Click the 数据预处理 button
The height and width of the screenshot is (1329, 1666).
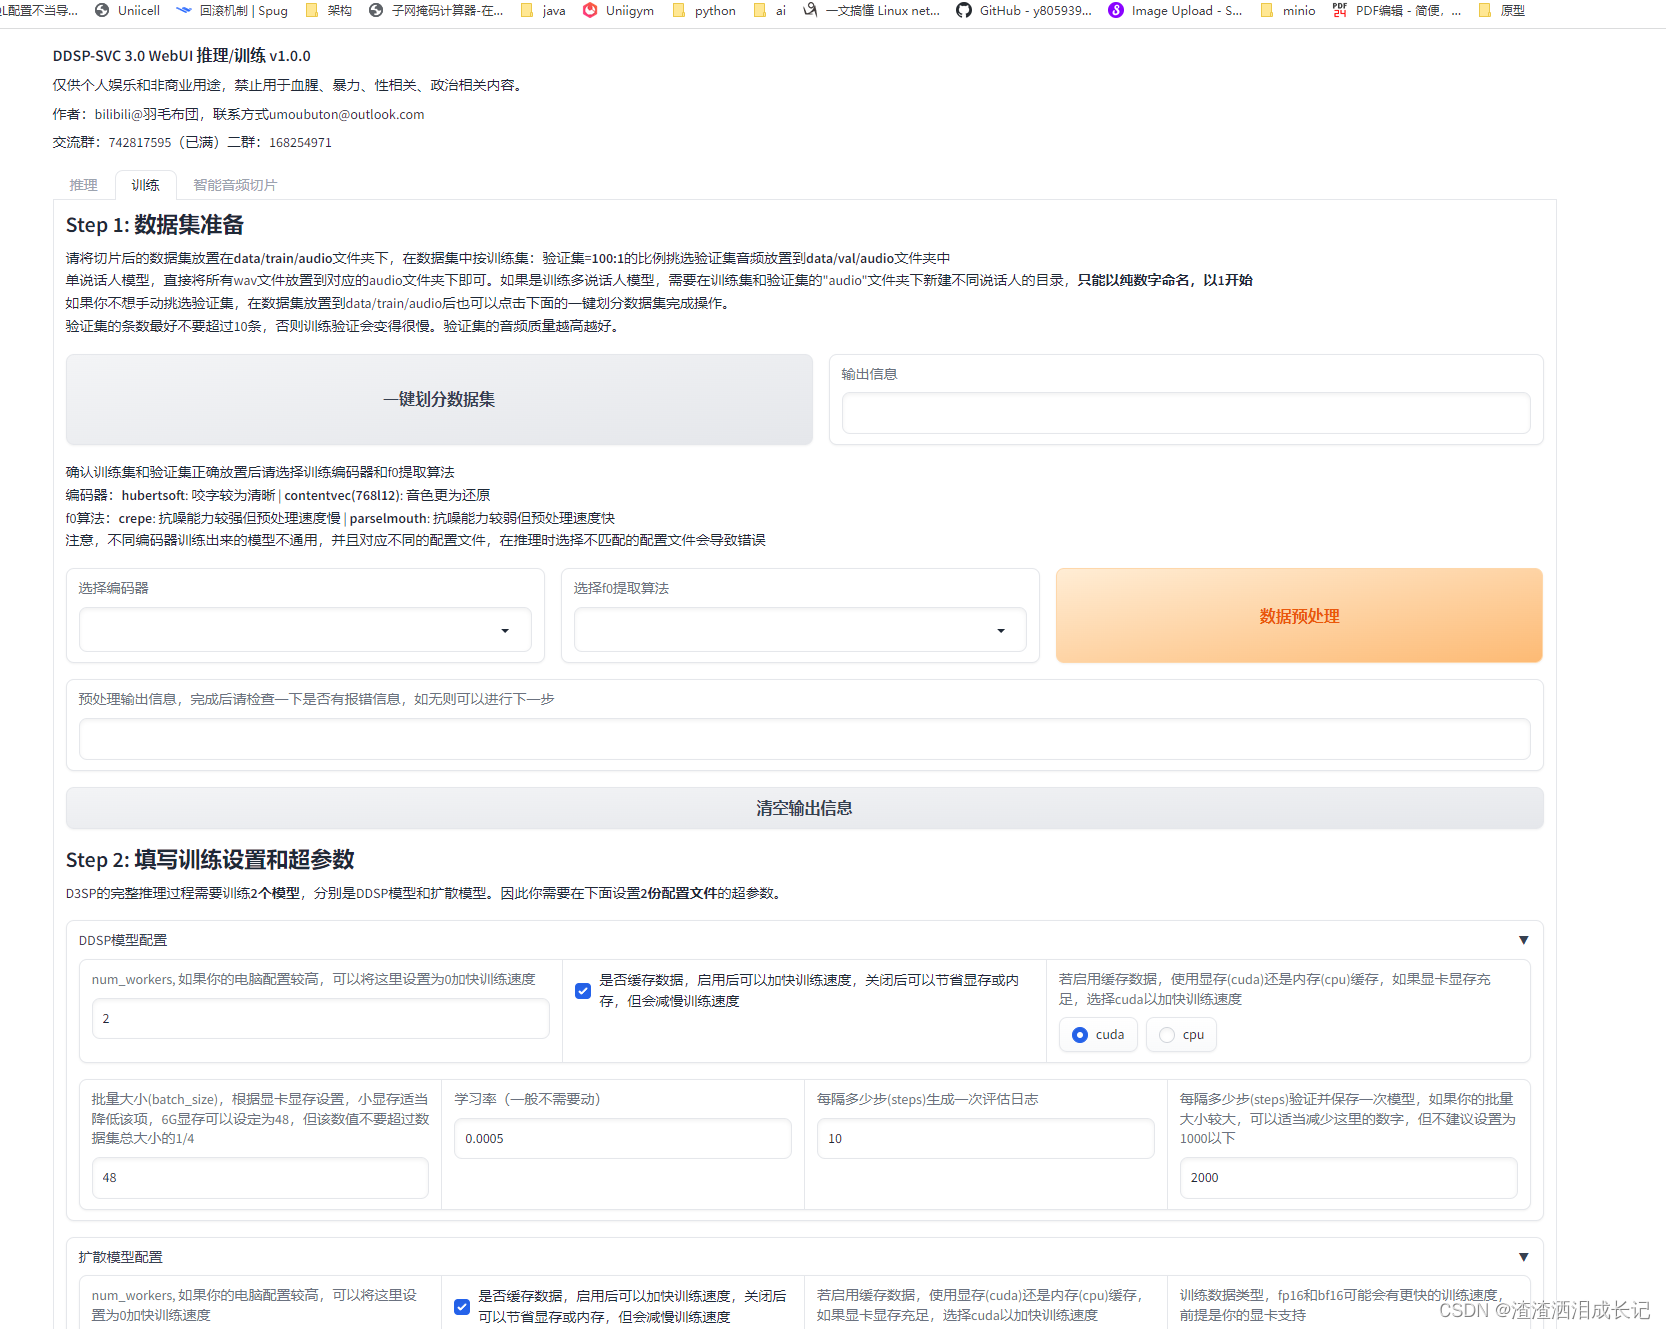[1298, 616]
